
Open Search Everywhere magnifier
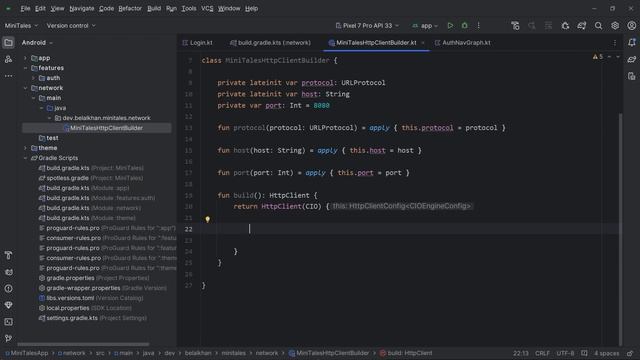(598, 26)
